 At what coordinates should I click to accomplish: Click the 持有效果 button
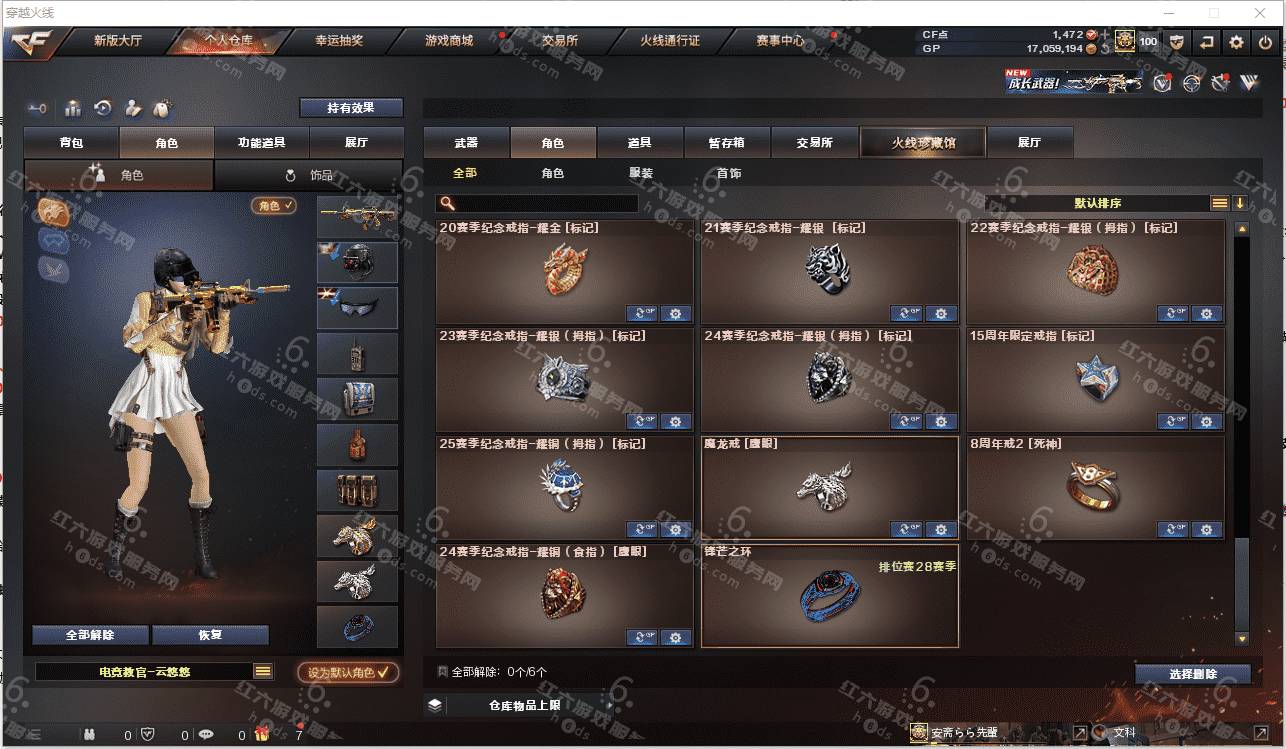(351, 108)
